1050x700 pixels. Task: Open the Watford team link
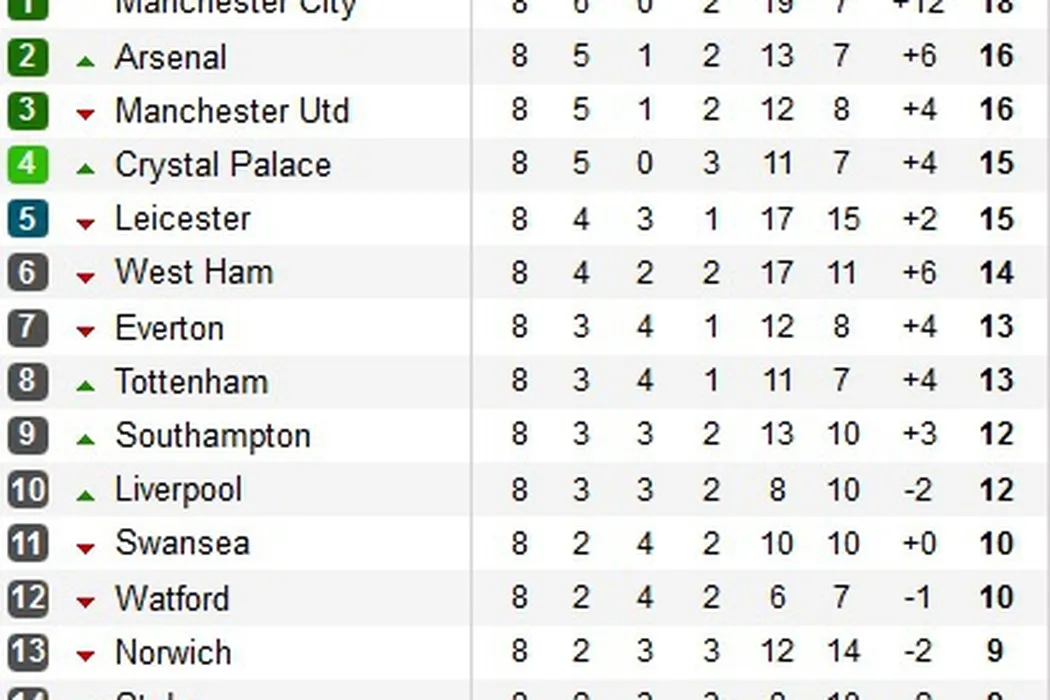172,598
